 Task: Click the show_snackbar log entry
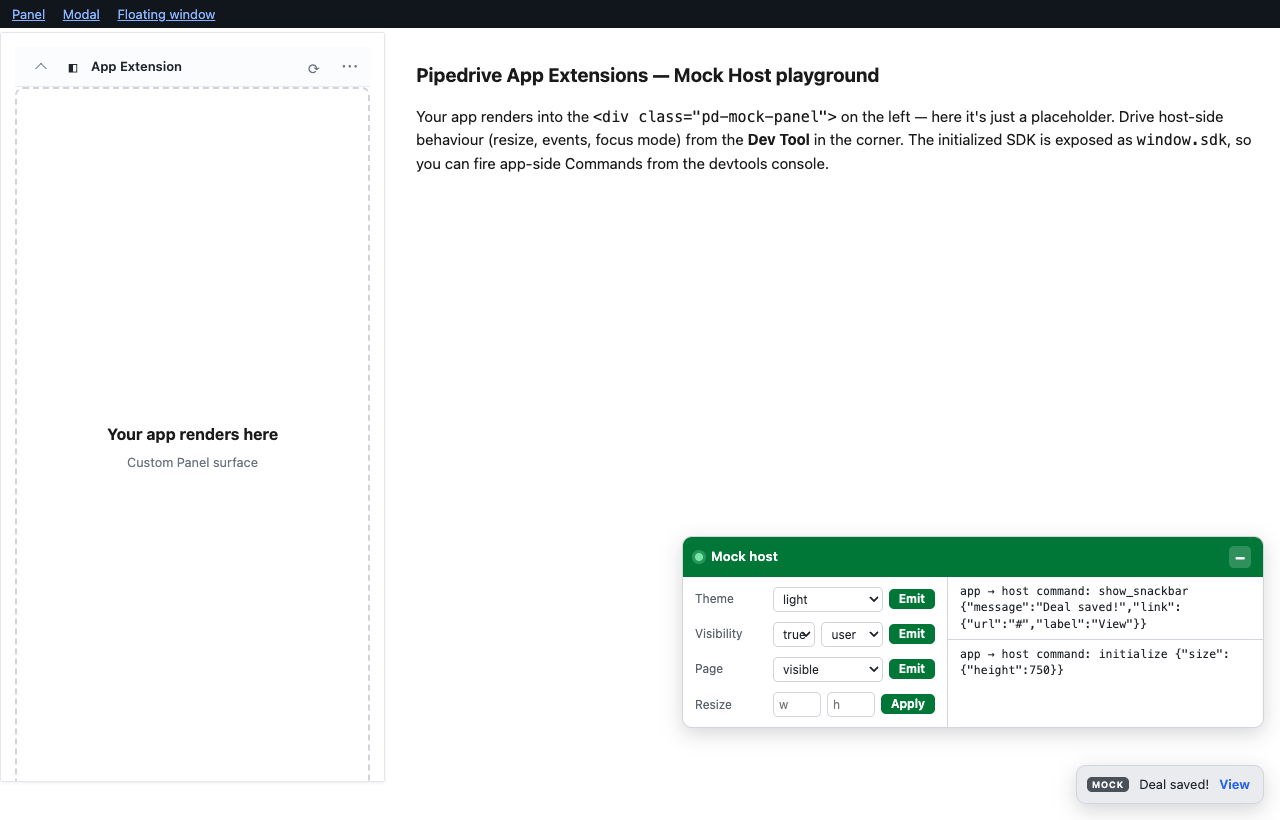click(x=1105, y=608)
